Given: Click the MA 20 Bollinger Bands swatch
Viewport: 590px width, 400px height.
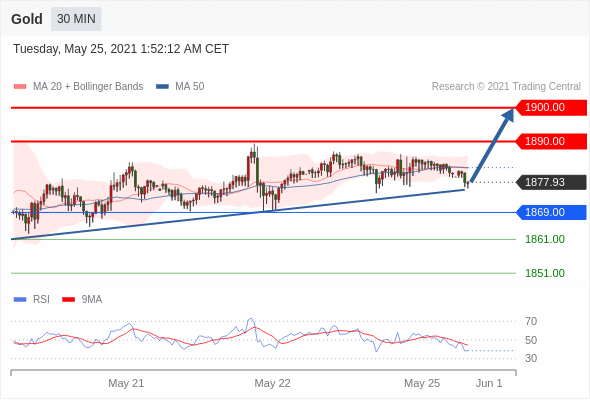Looking at the screenshot, I should [20, 87].
